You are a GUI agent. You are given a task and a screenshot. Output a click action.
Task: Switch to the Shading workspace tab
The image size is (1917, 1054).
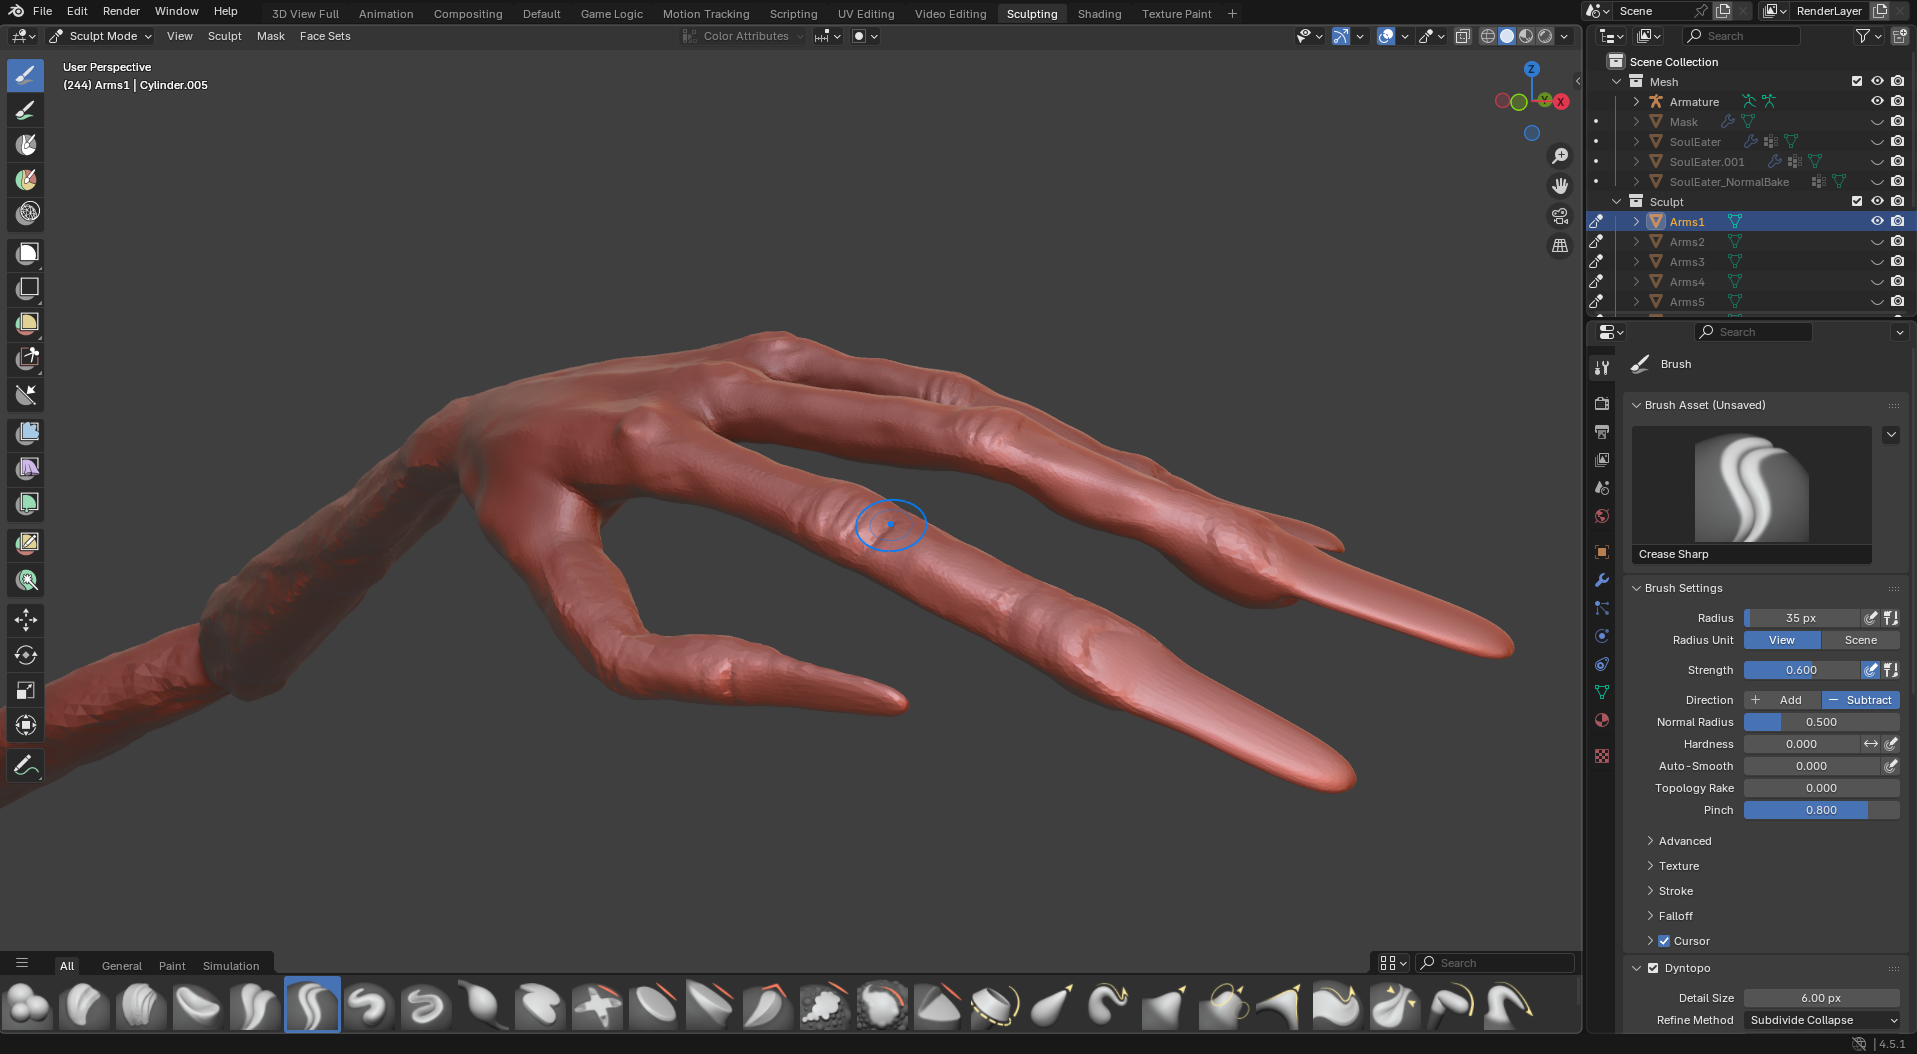(x=1099, y=14)
